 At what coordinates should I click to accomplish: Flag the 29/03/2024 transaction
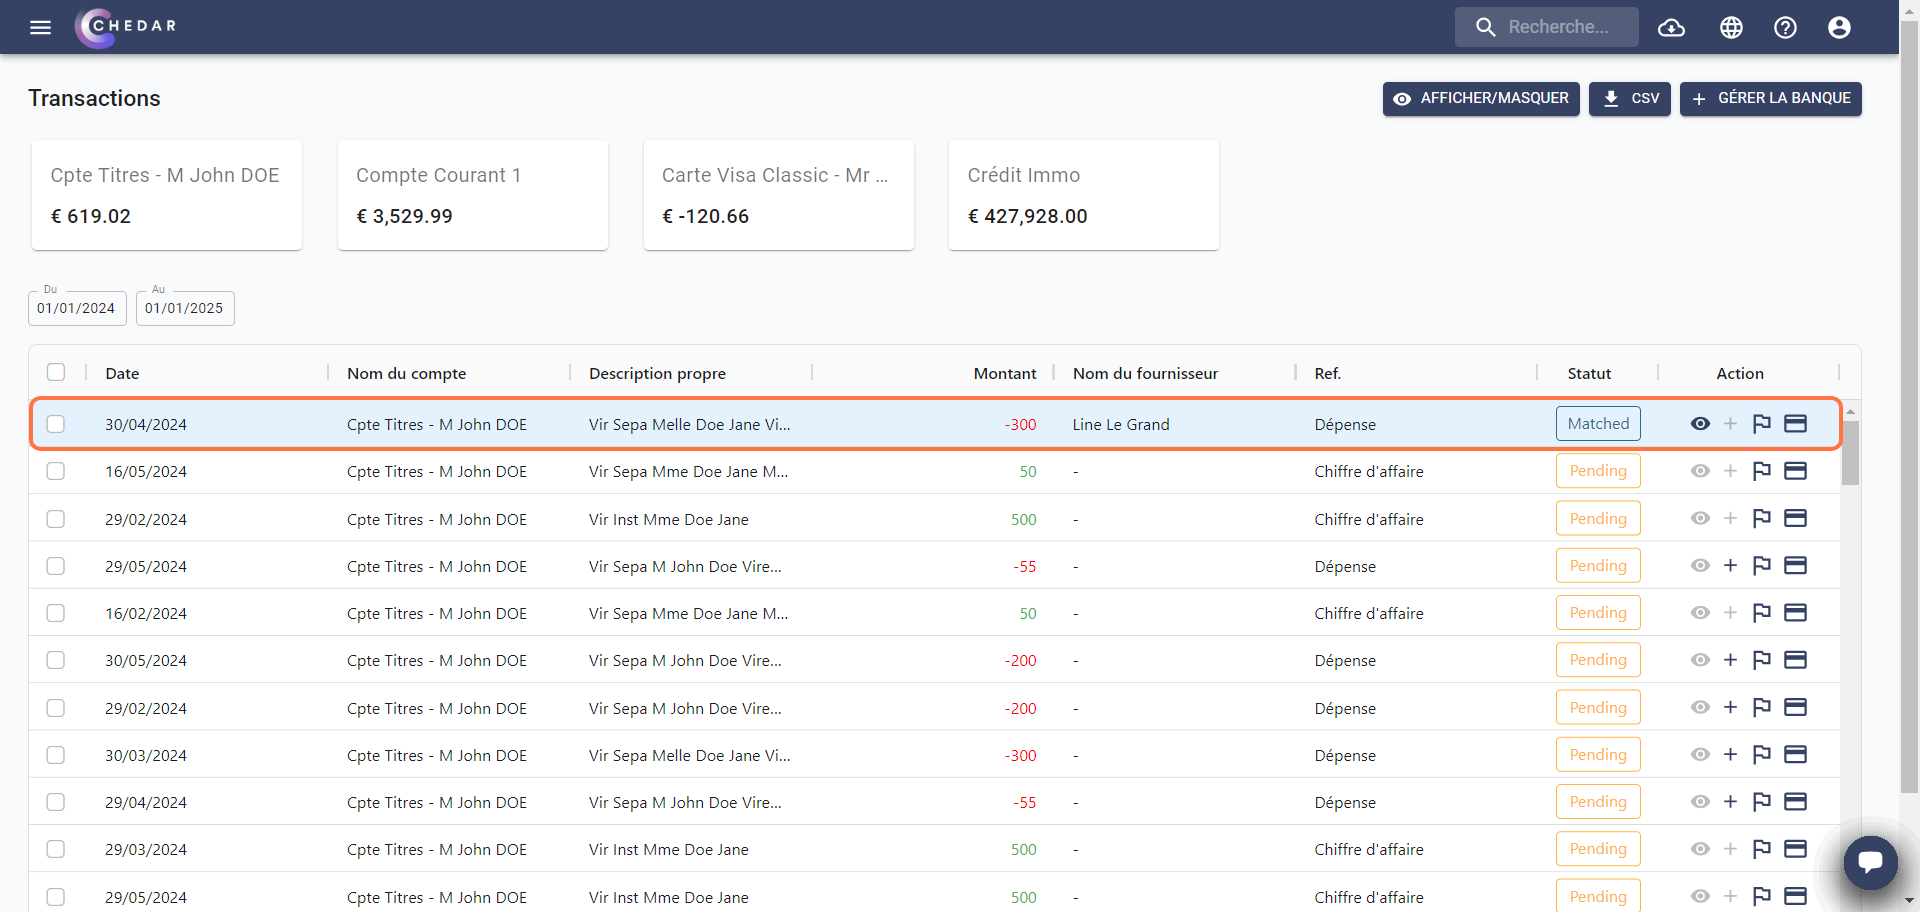[x=1762, y=849]
